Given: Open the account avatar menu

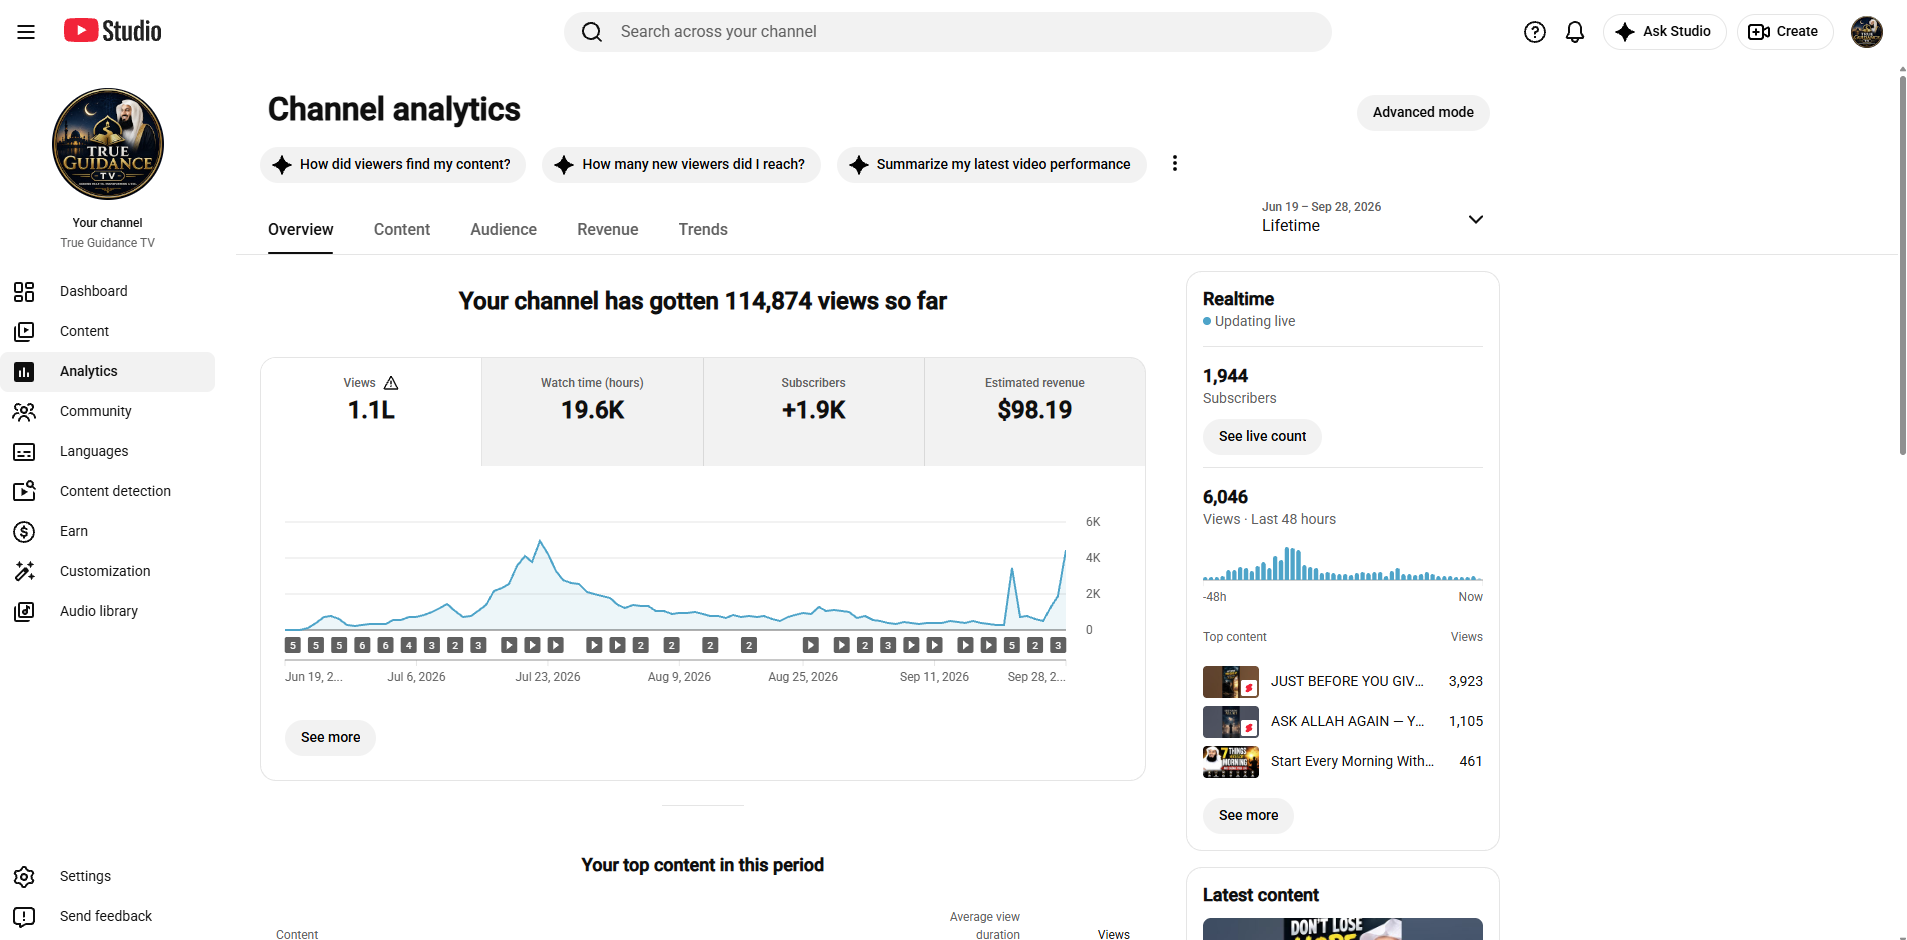Looking at the screenshot, I should [x=1867, y=32].
